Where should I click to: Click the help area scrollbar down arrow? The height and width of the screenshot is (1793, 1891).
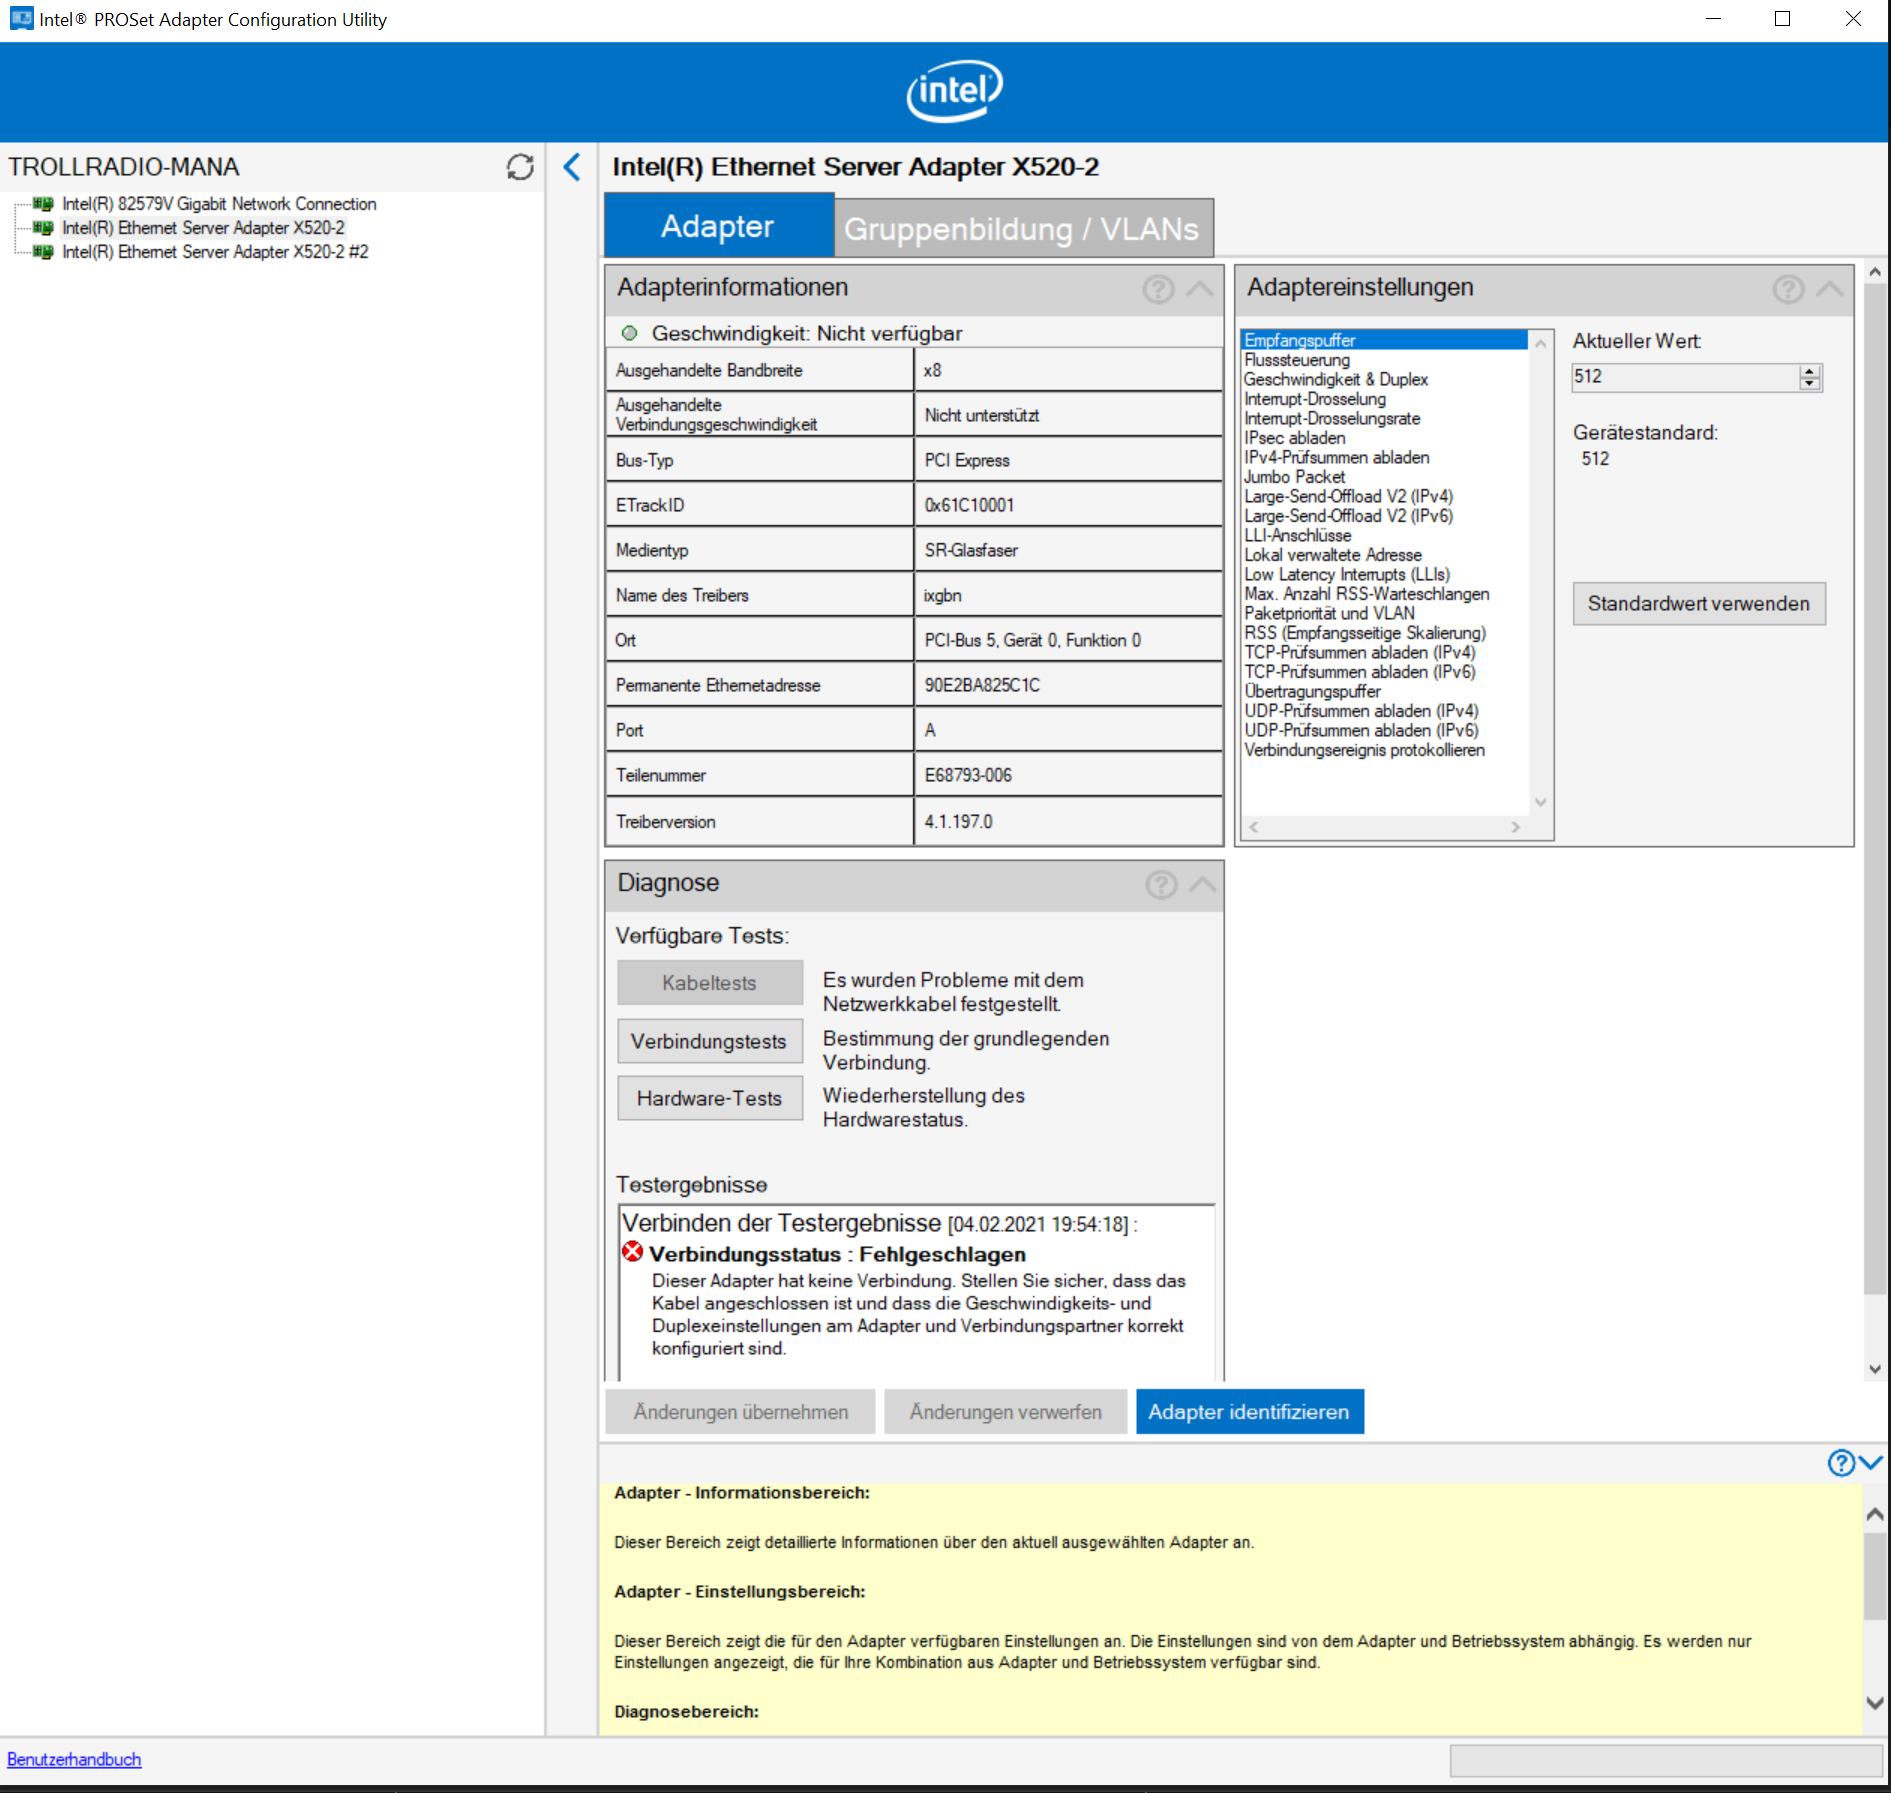tap(1875, 1702)
